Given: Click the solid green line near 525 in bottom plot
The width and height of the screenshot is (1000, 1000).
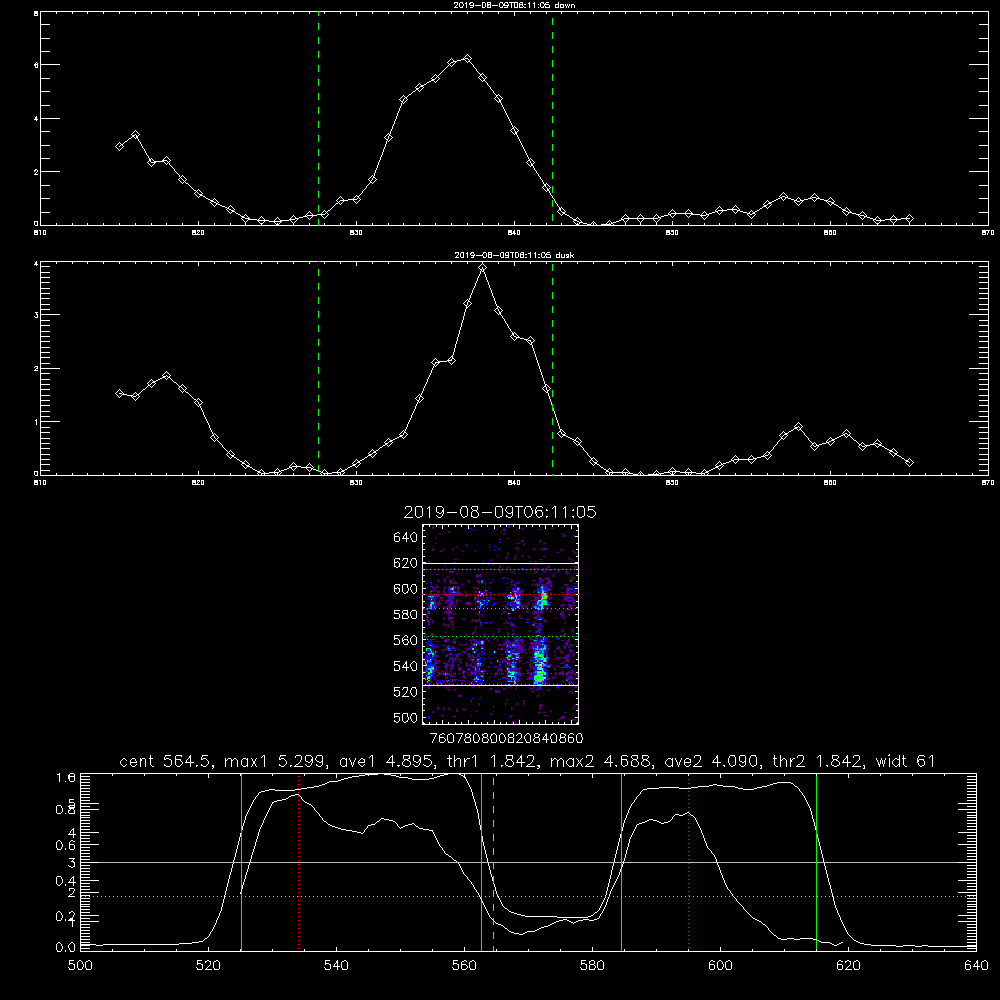Looking at the screenshot, I should click(241, 862).
